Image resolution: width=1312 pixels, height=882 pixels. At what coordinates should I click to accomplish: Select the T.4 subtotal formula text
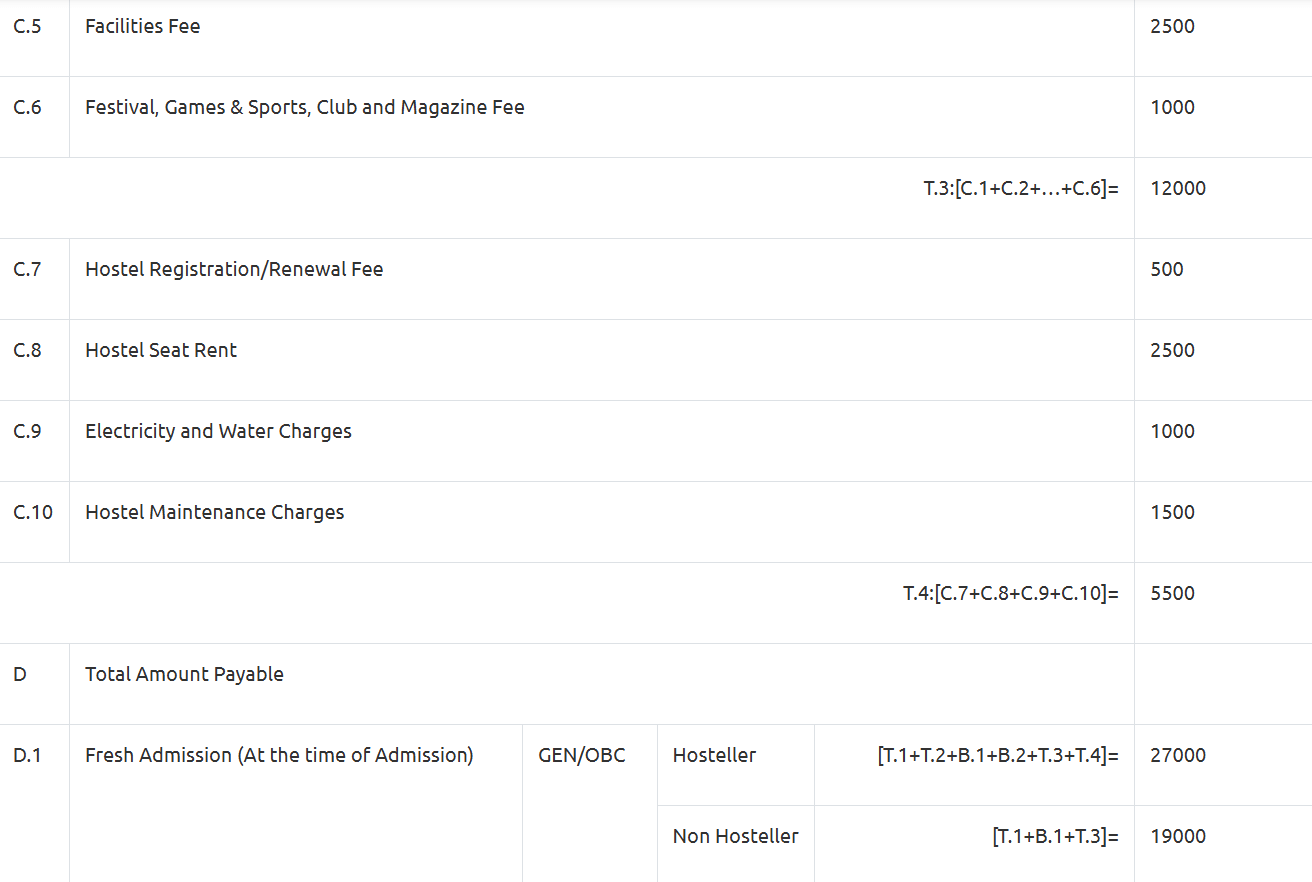tap(1010, 594)
